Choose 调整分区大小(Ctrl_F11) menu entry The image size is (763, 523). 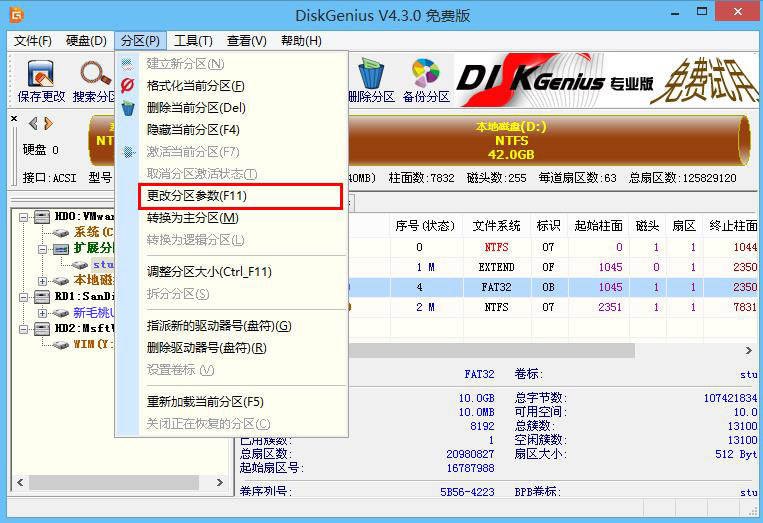point(232,271)
